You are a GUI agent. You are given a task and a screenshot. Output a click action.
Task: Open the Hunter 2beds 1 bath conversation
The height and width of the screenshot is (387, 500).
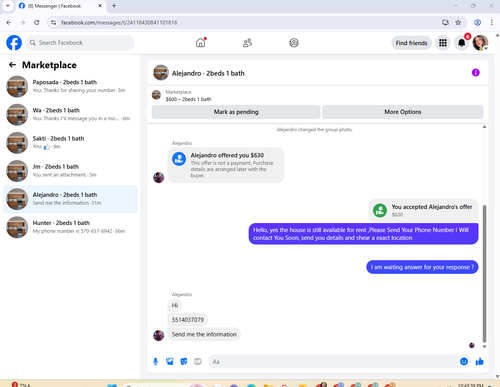click(x=70, y=227)
